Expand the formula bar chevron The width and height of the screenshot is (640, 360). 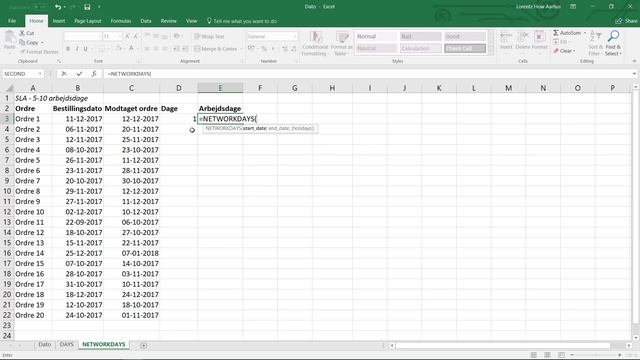click(x=634, y=74)
